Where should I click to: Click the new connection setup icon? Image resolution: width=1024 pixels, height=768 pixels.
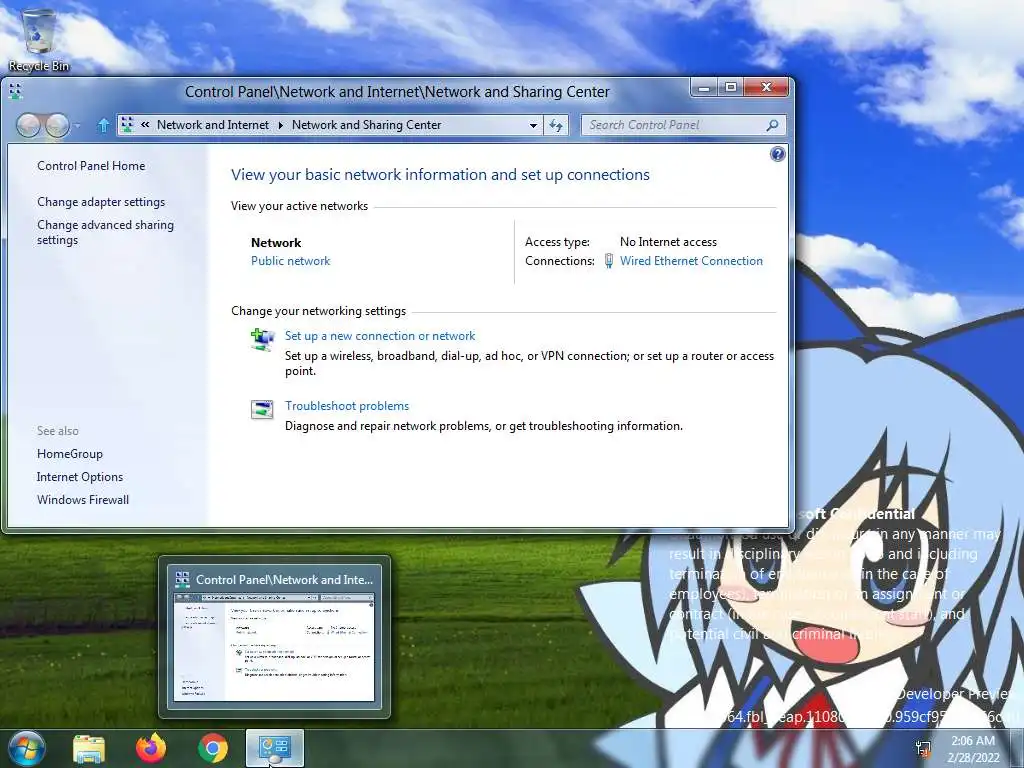tap(263, 340)
